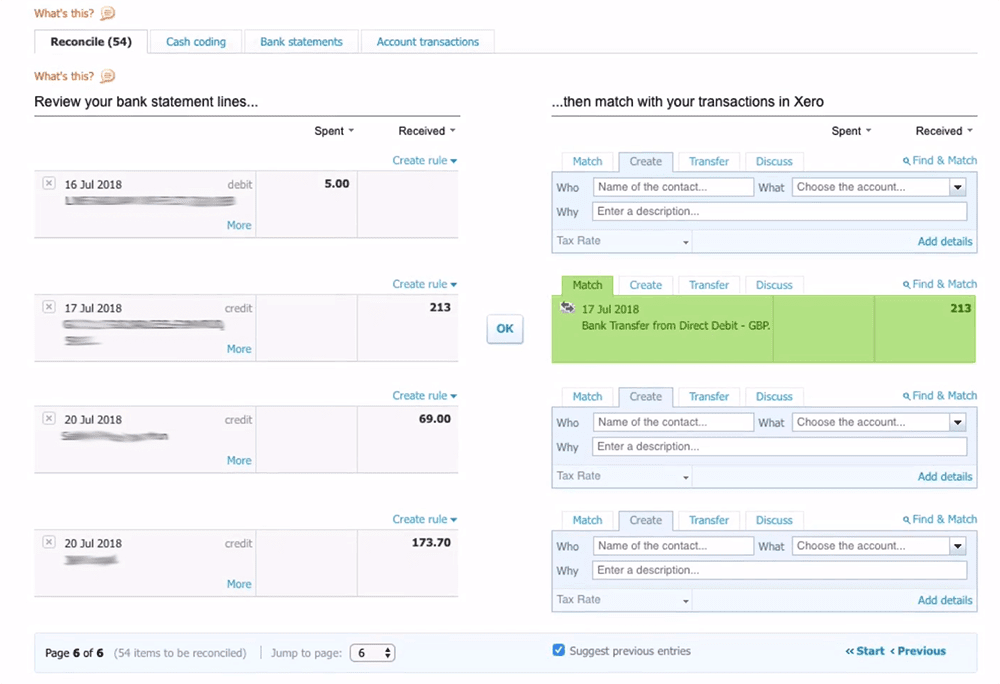Screen dimensions: 1000x684
Task: Select Match tab for the 5.00 debit line
Action: [x=587, y=161]
